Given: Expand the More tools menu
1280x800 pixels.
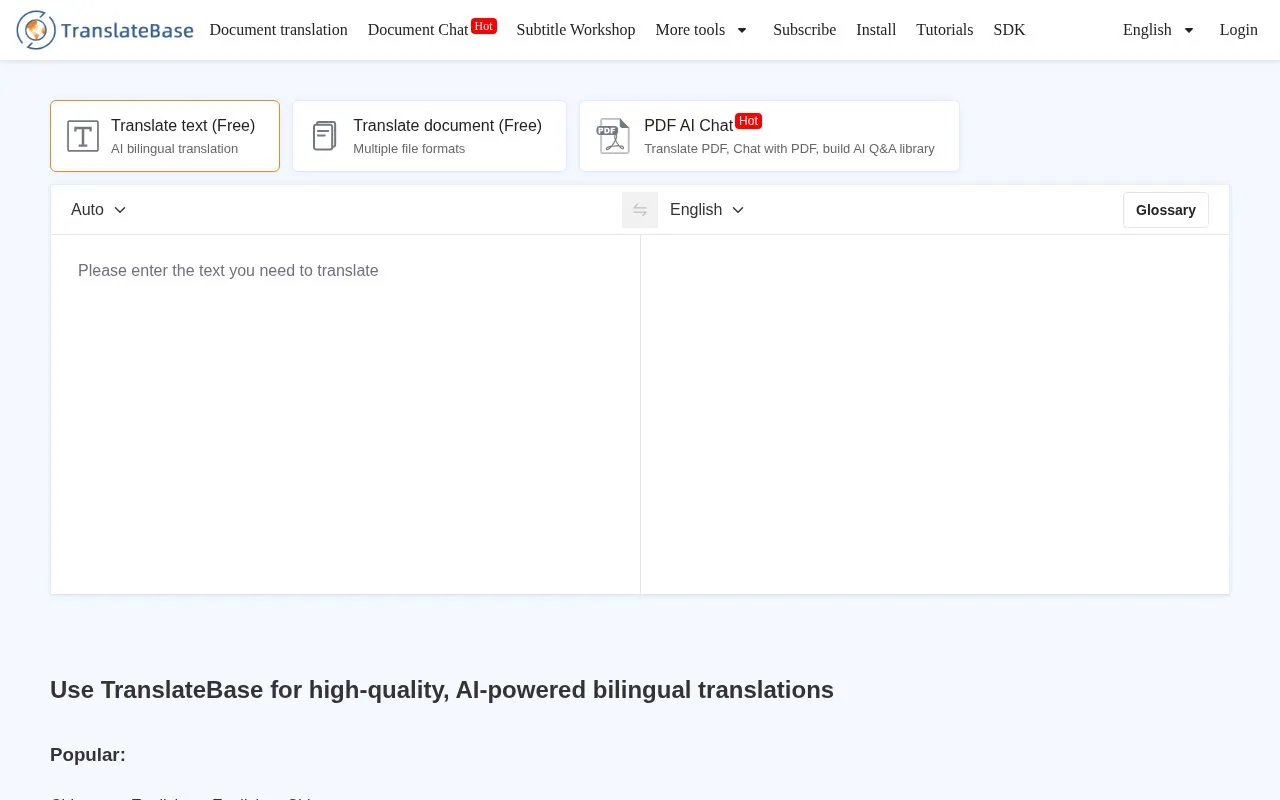Looking at the screenshot, I should pyautogui.click(x=701, y=30).
